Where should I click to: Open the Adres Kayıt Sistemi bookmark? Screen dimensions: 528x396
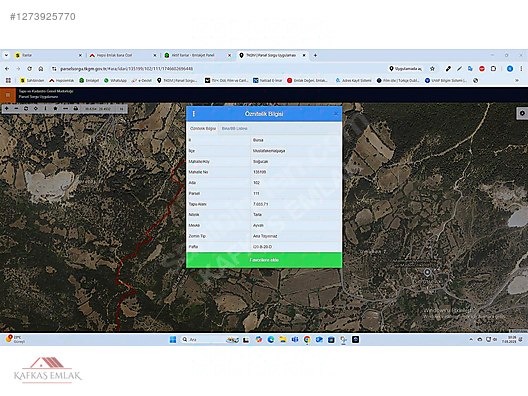pyautogui.click(x=353, y=80)
